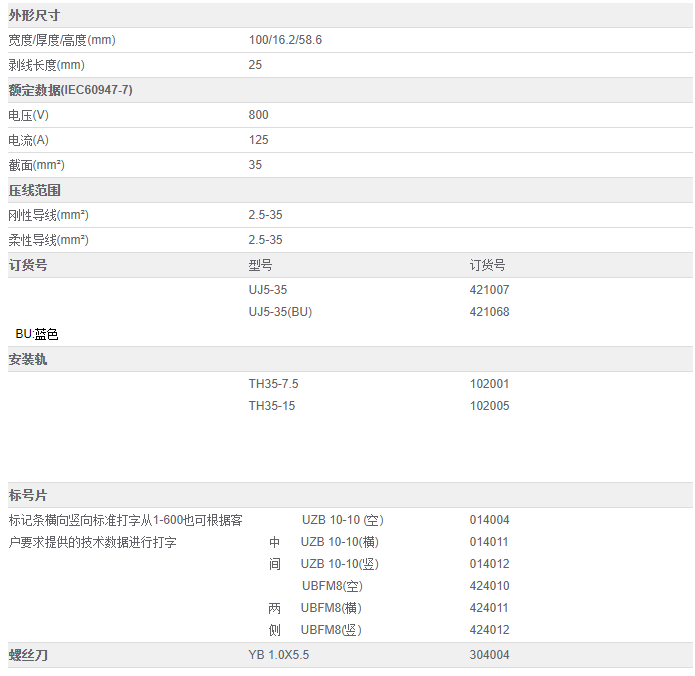Click the 标号片 section header
This screenshot has width=695, height=676.
pos(28,495)
